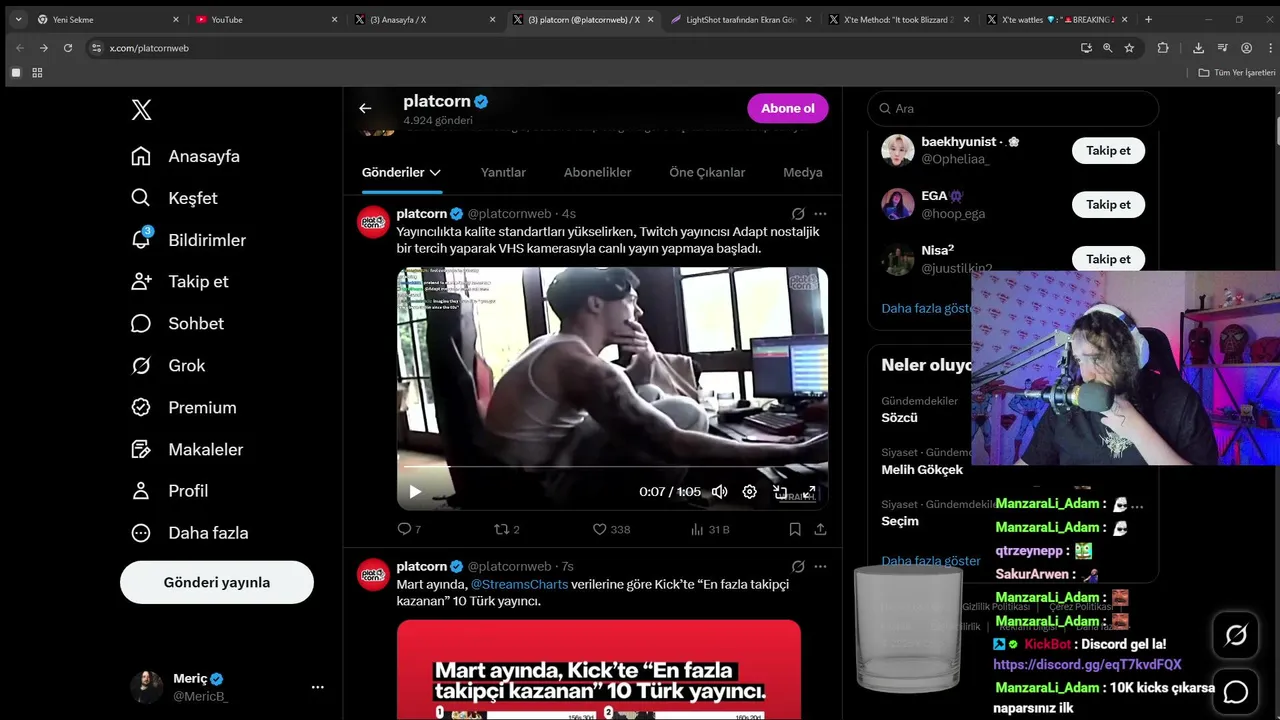Screen dimensions: 1280x720
Task: Follow baekhyunist with Takip et
Action: pyautogui.click(x=1108, y=150)
